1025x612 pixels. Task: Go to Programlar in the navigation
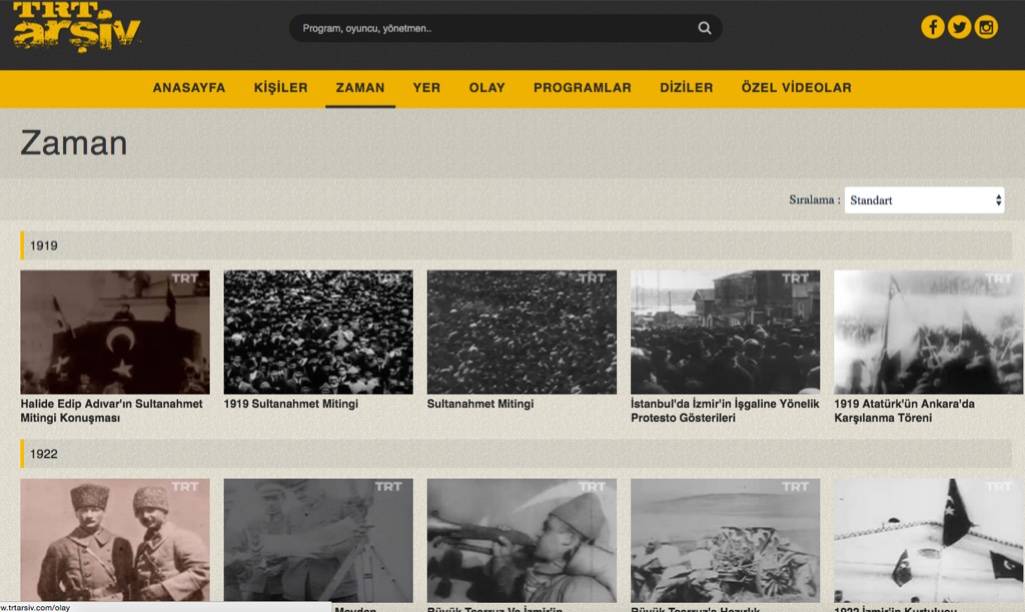[582, 88]
